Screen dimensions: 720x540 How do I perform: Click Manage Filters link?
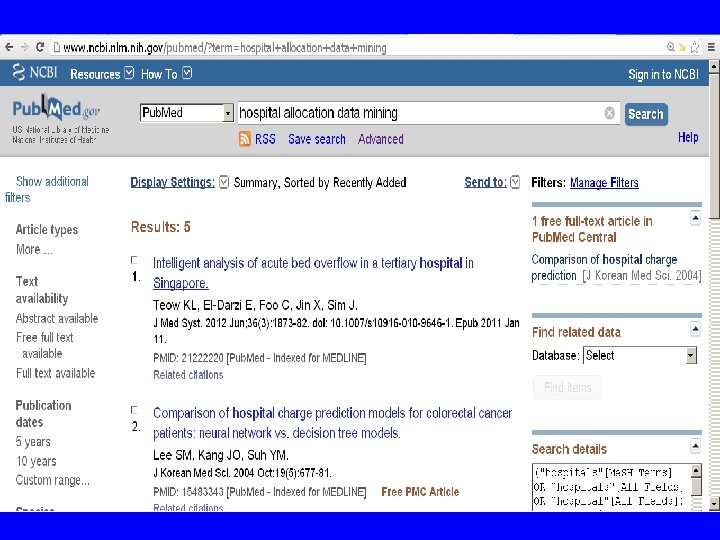coord(604,183)
